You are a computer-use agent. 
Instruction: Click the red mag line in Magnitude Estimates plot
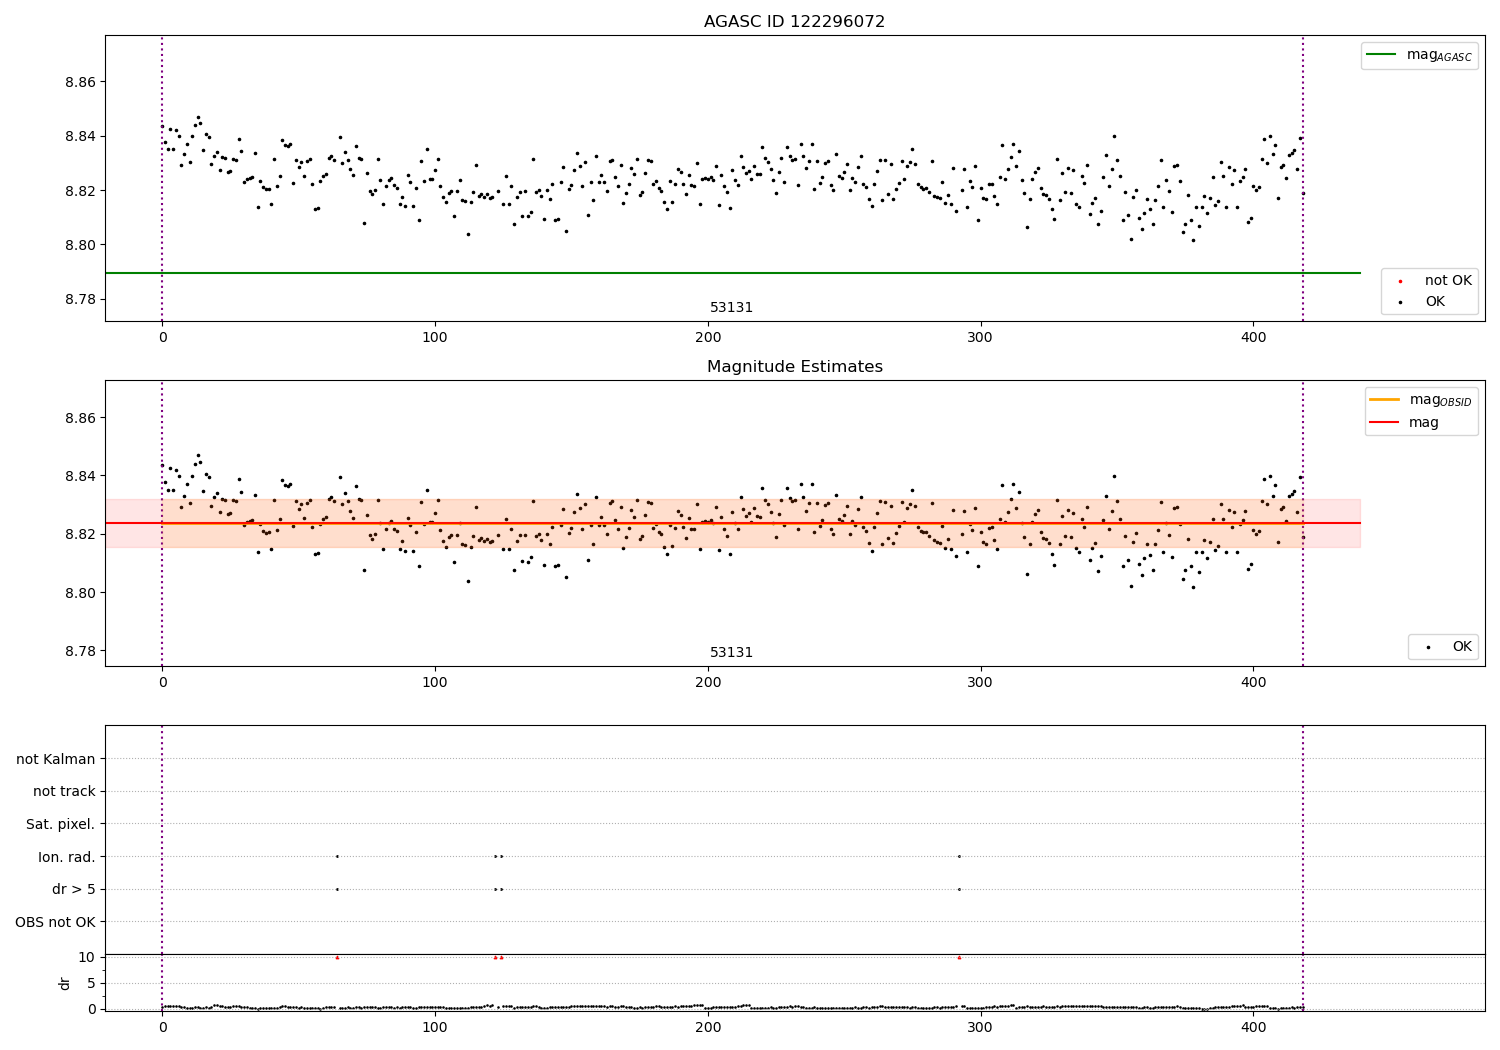point(733,523)
